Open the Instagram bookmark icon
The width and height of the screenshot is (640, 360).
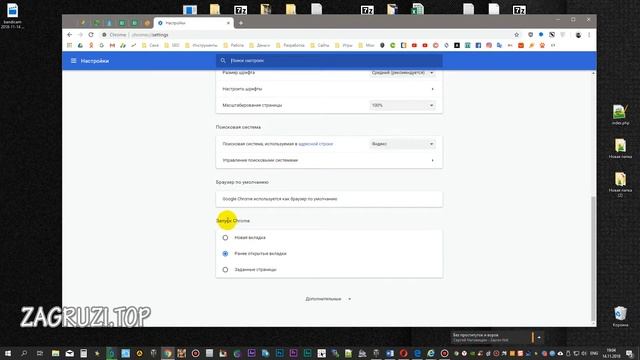[489, 45]
